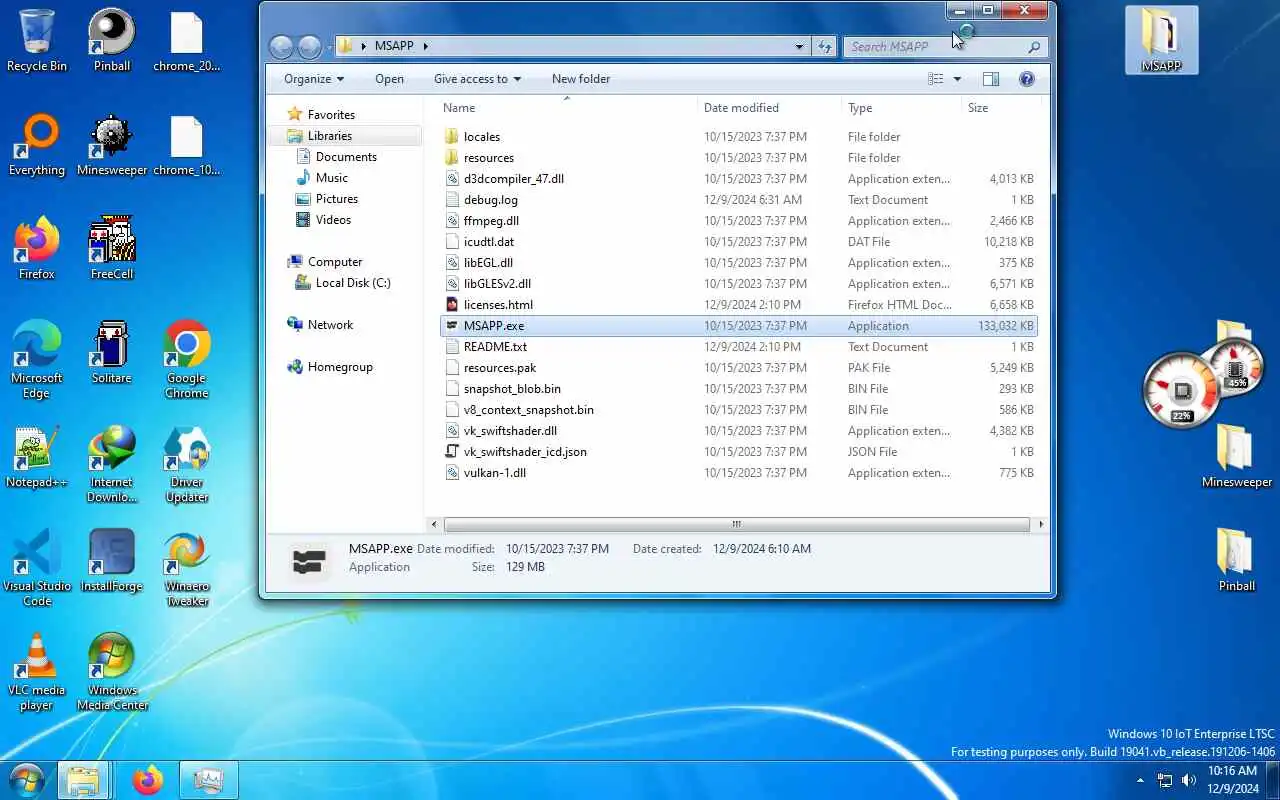Click the Visual Studio Code desktop icon
Viewport: 1280px width, 800px height.
pyautogui.click(x=37, y=568)
